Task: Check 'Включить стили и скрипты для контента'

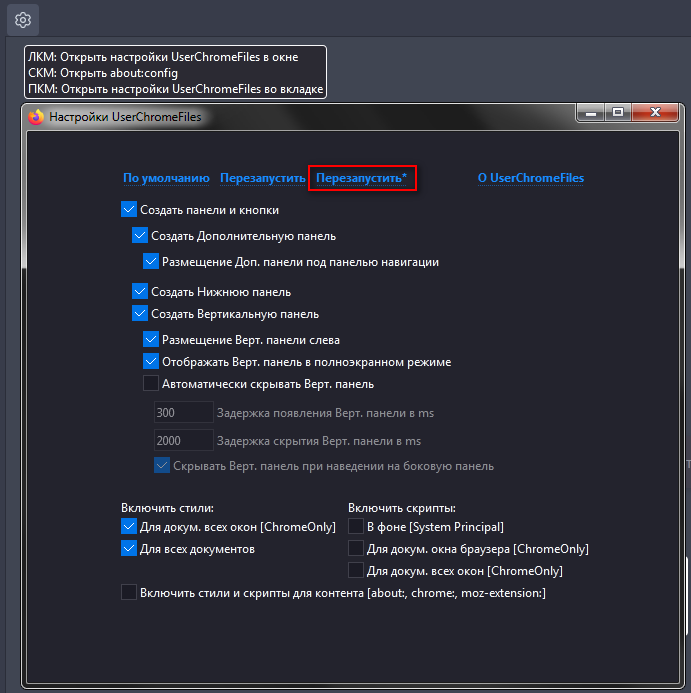Action: click(x=129, y=592)
